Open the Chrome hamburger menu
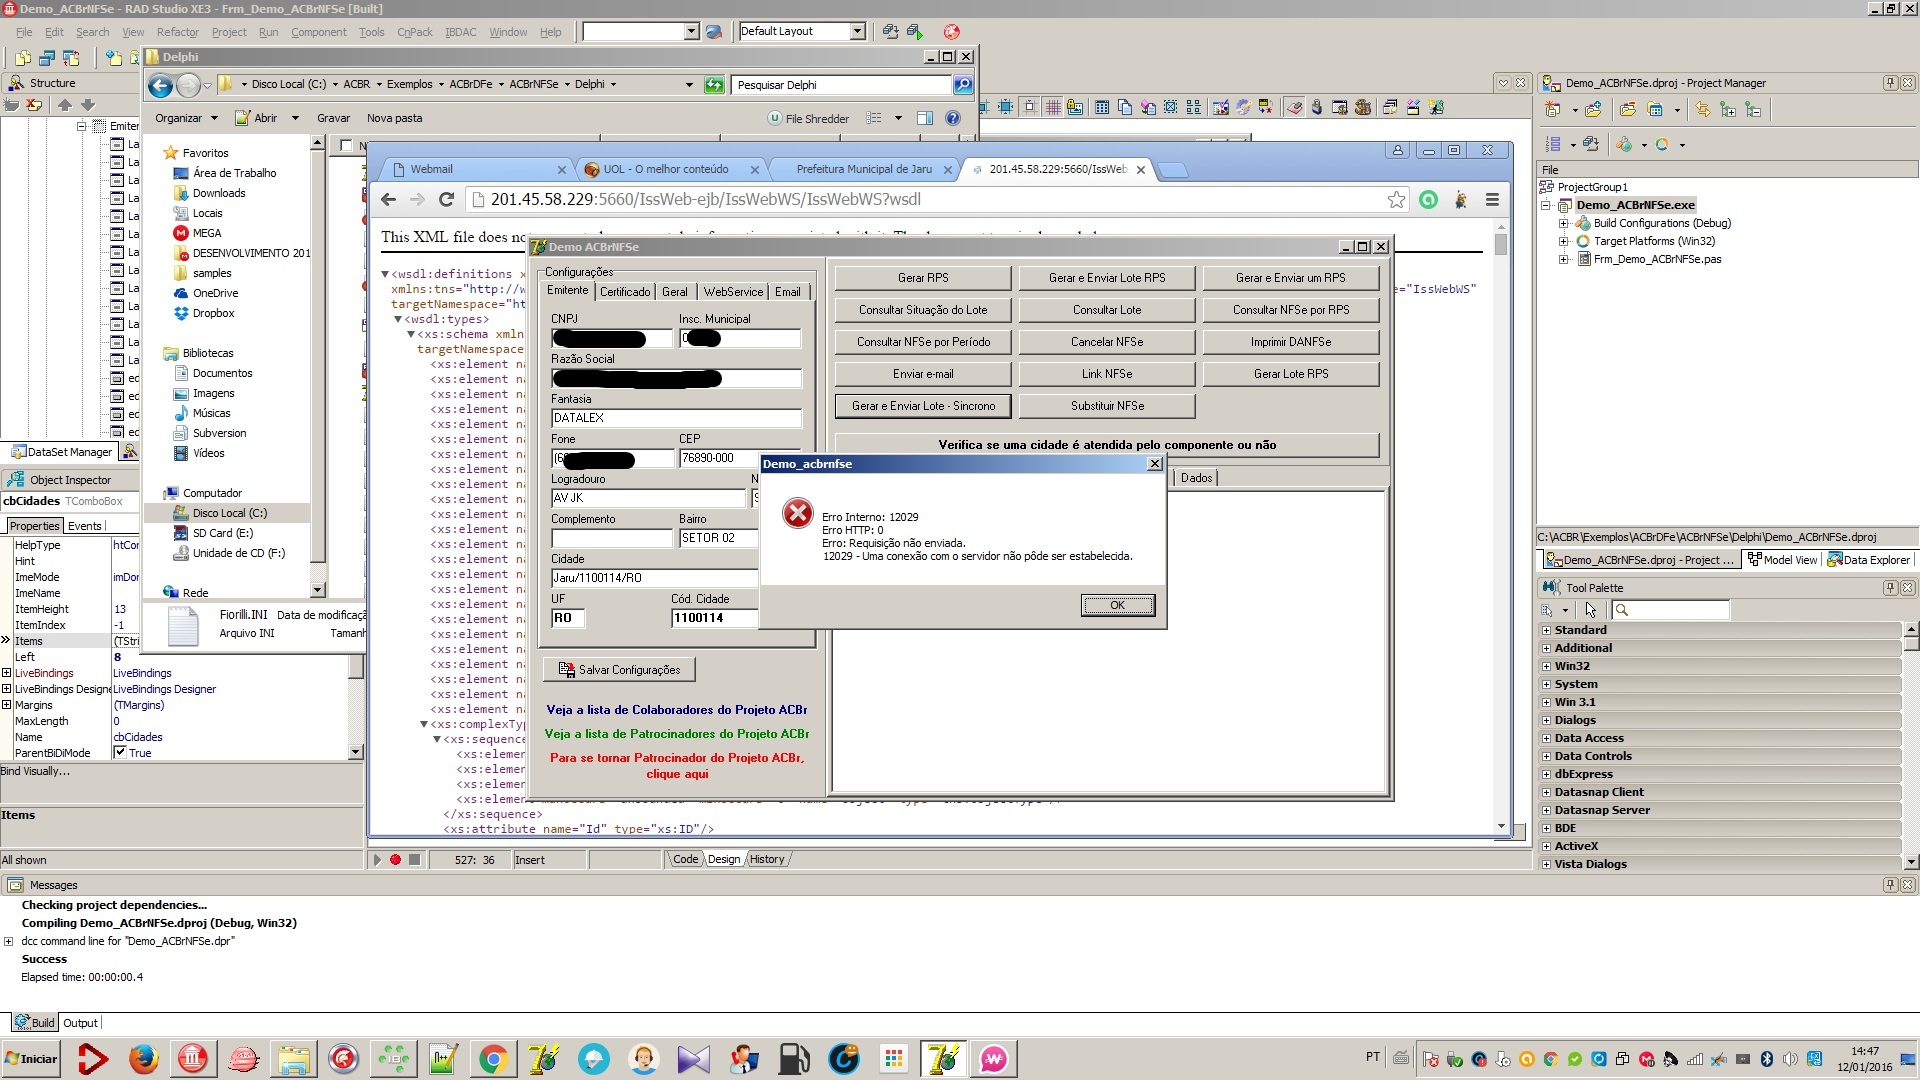This screenshot has width=1920, height=1080. [1492, 200]
